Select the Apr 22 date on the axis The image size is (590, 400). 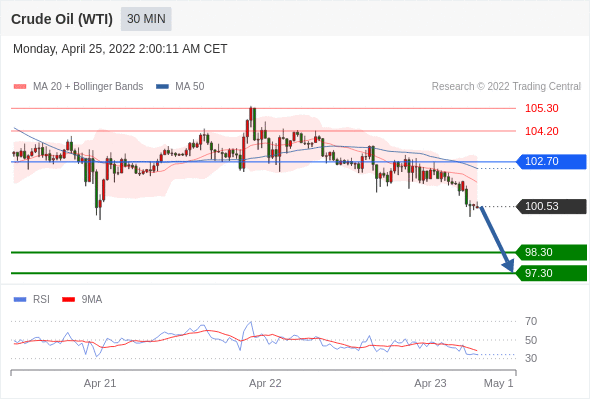(265, 383)
